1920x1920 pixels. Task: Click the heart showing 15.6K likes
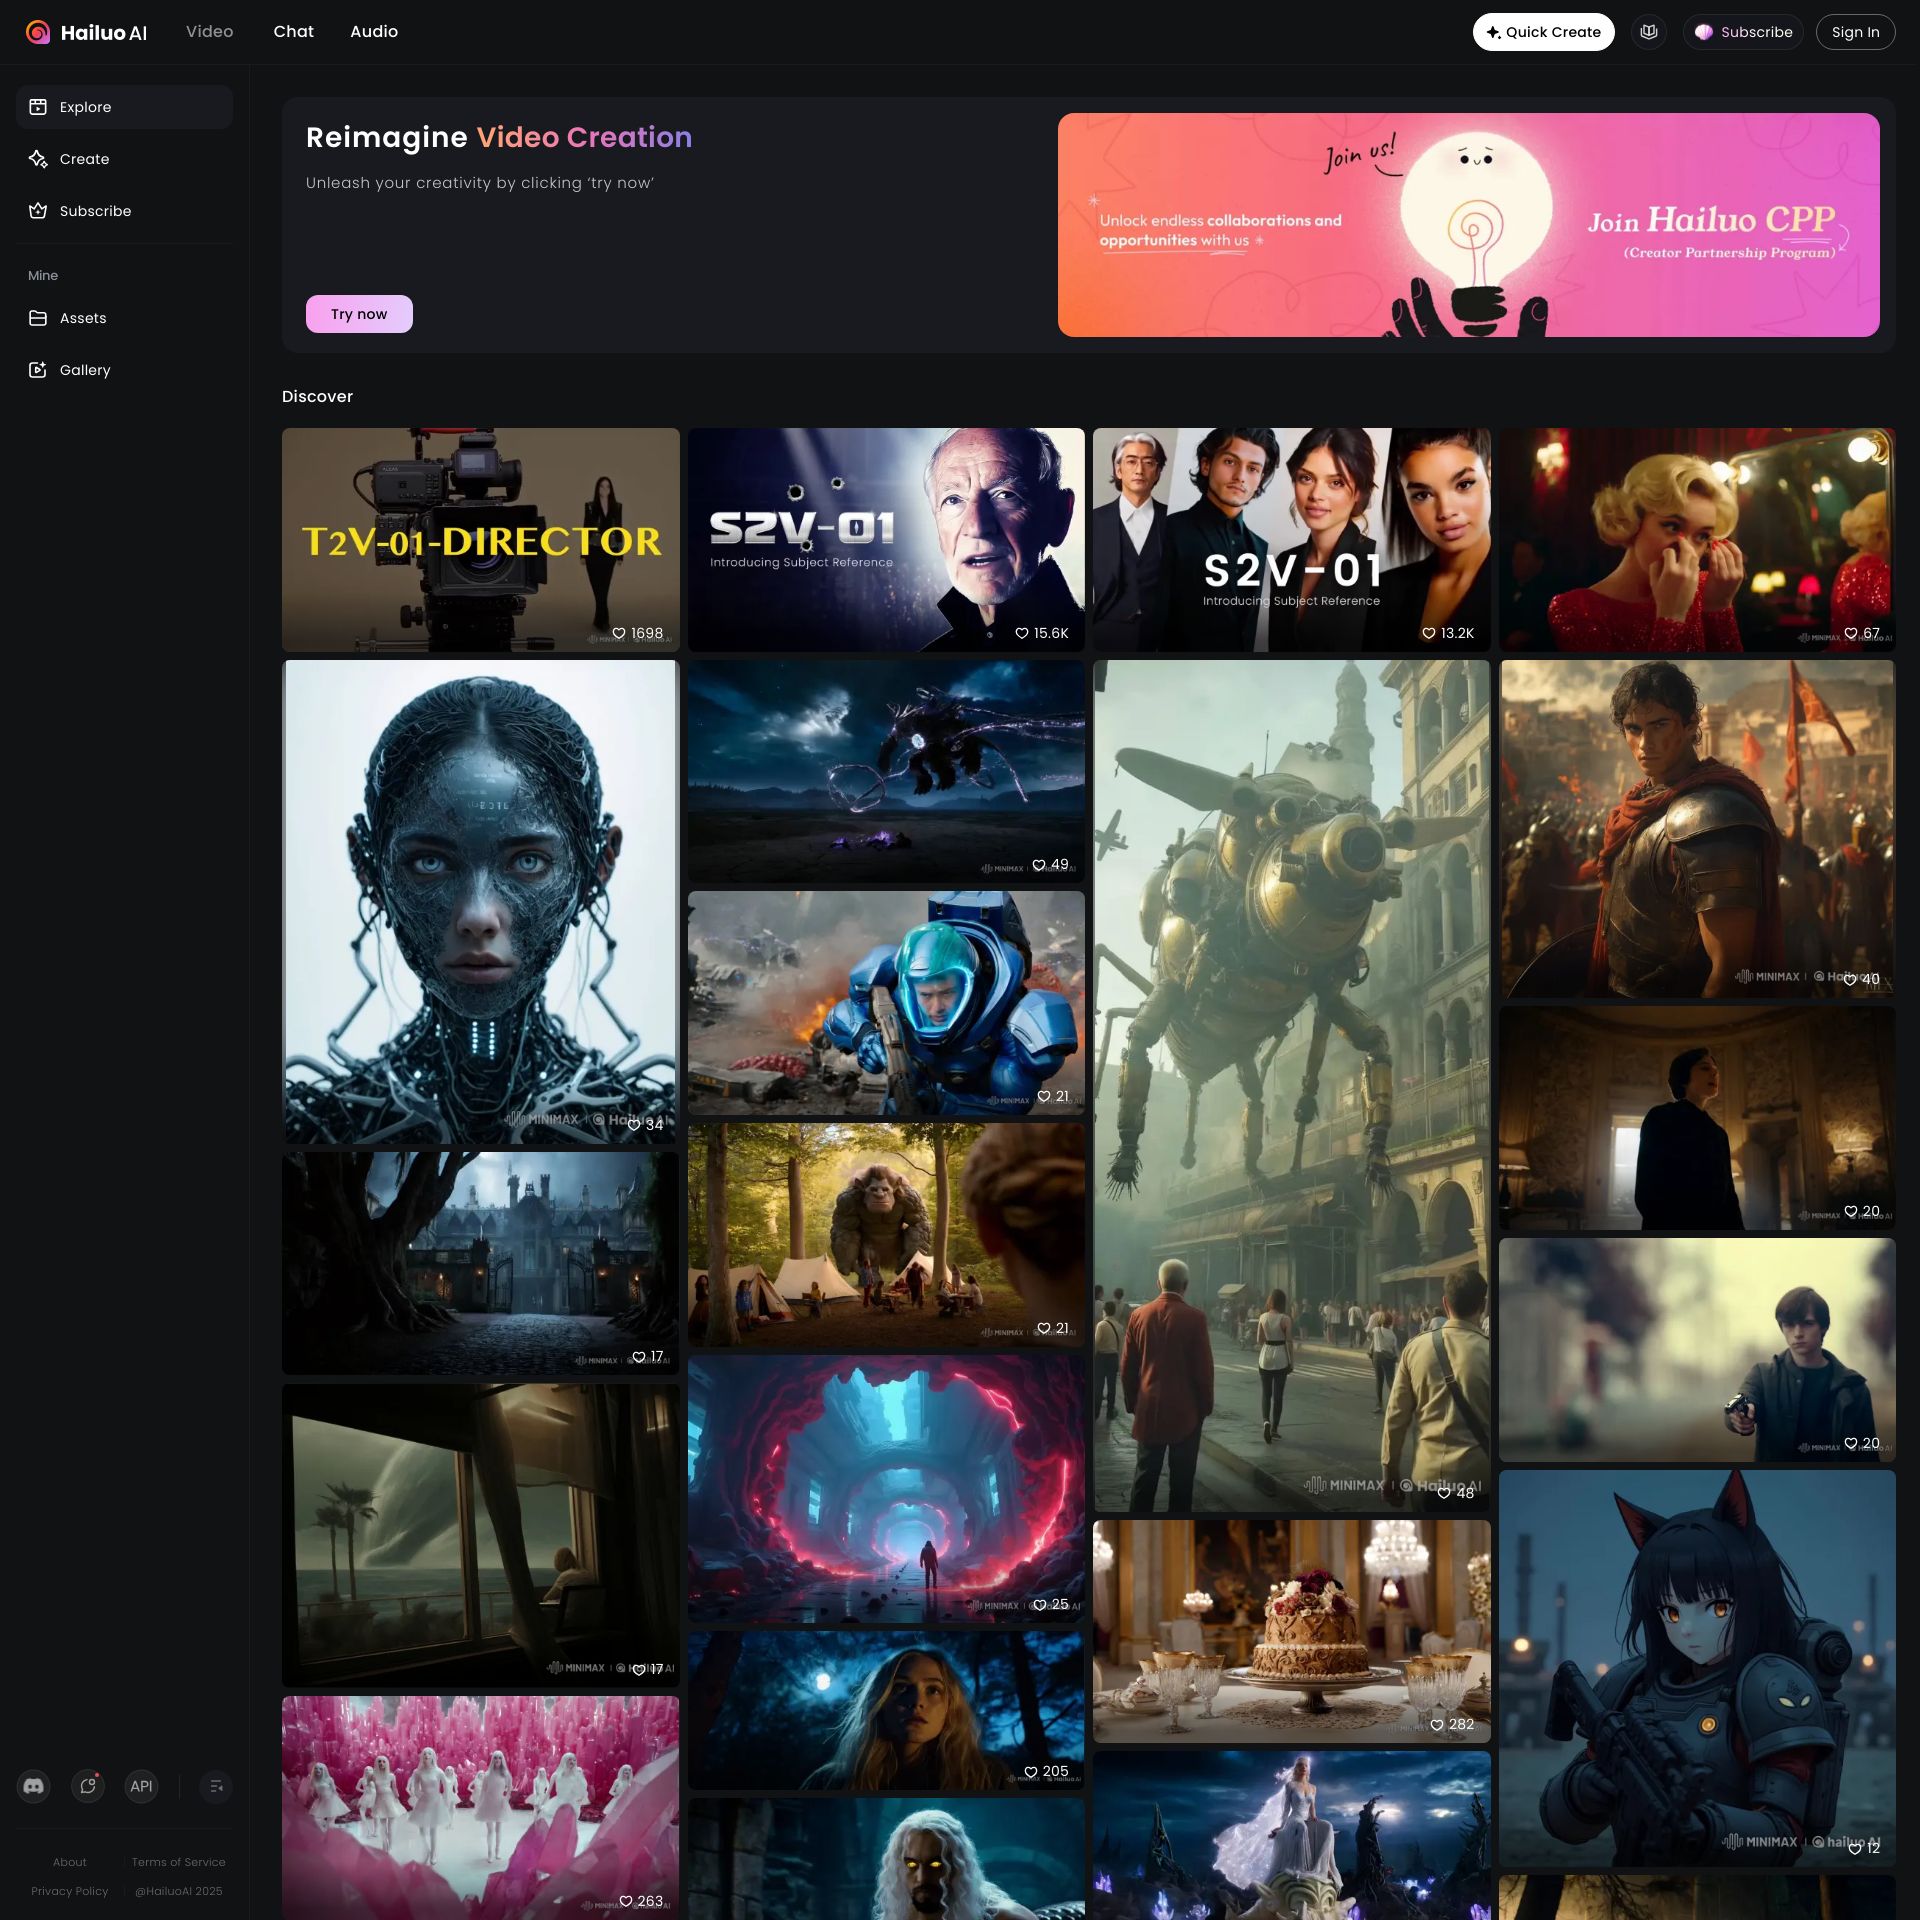pos(1022,633)
